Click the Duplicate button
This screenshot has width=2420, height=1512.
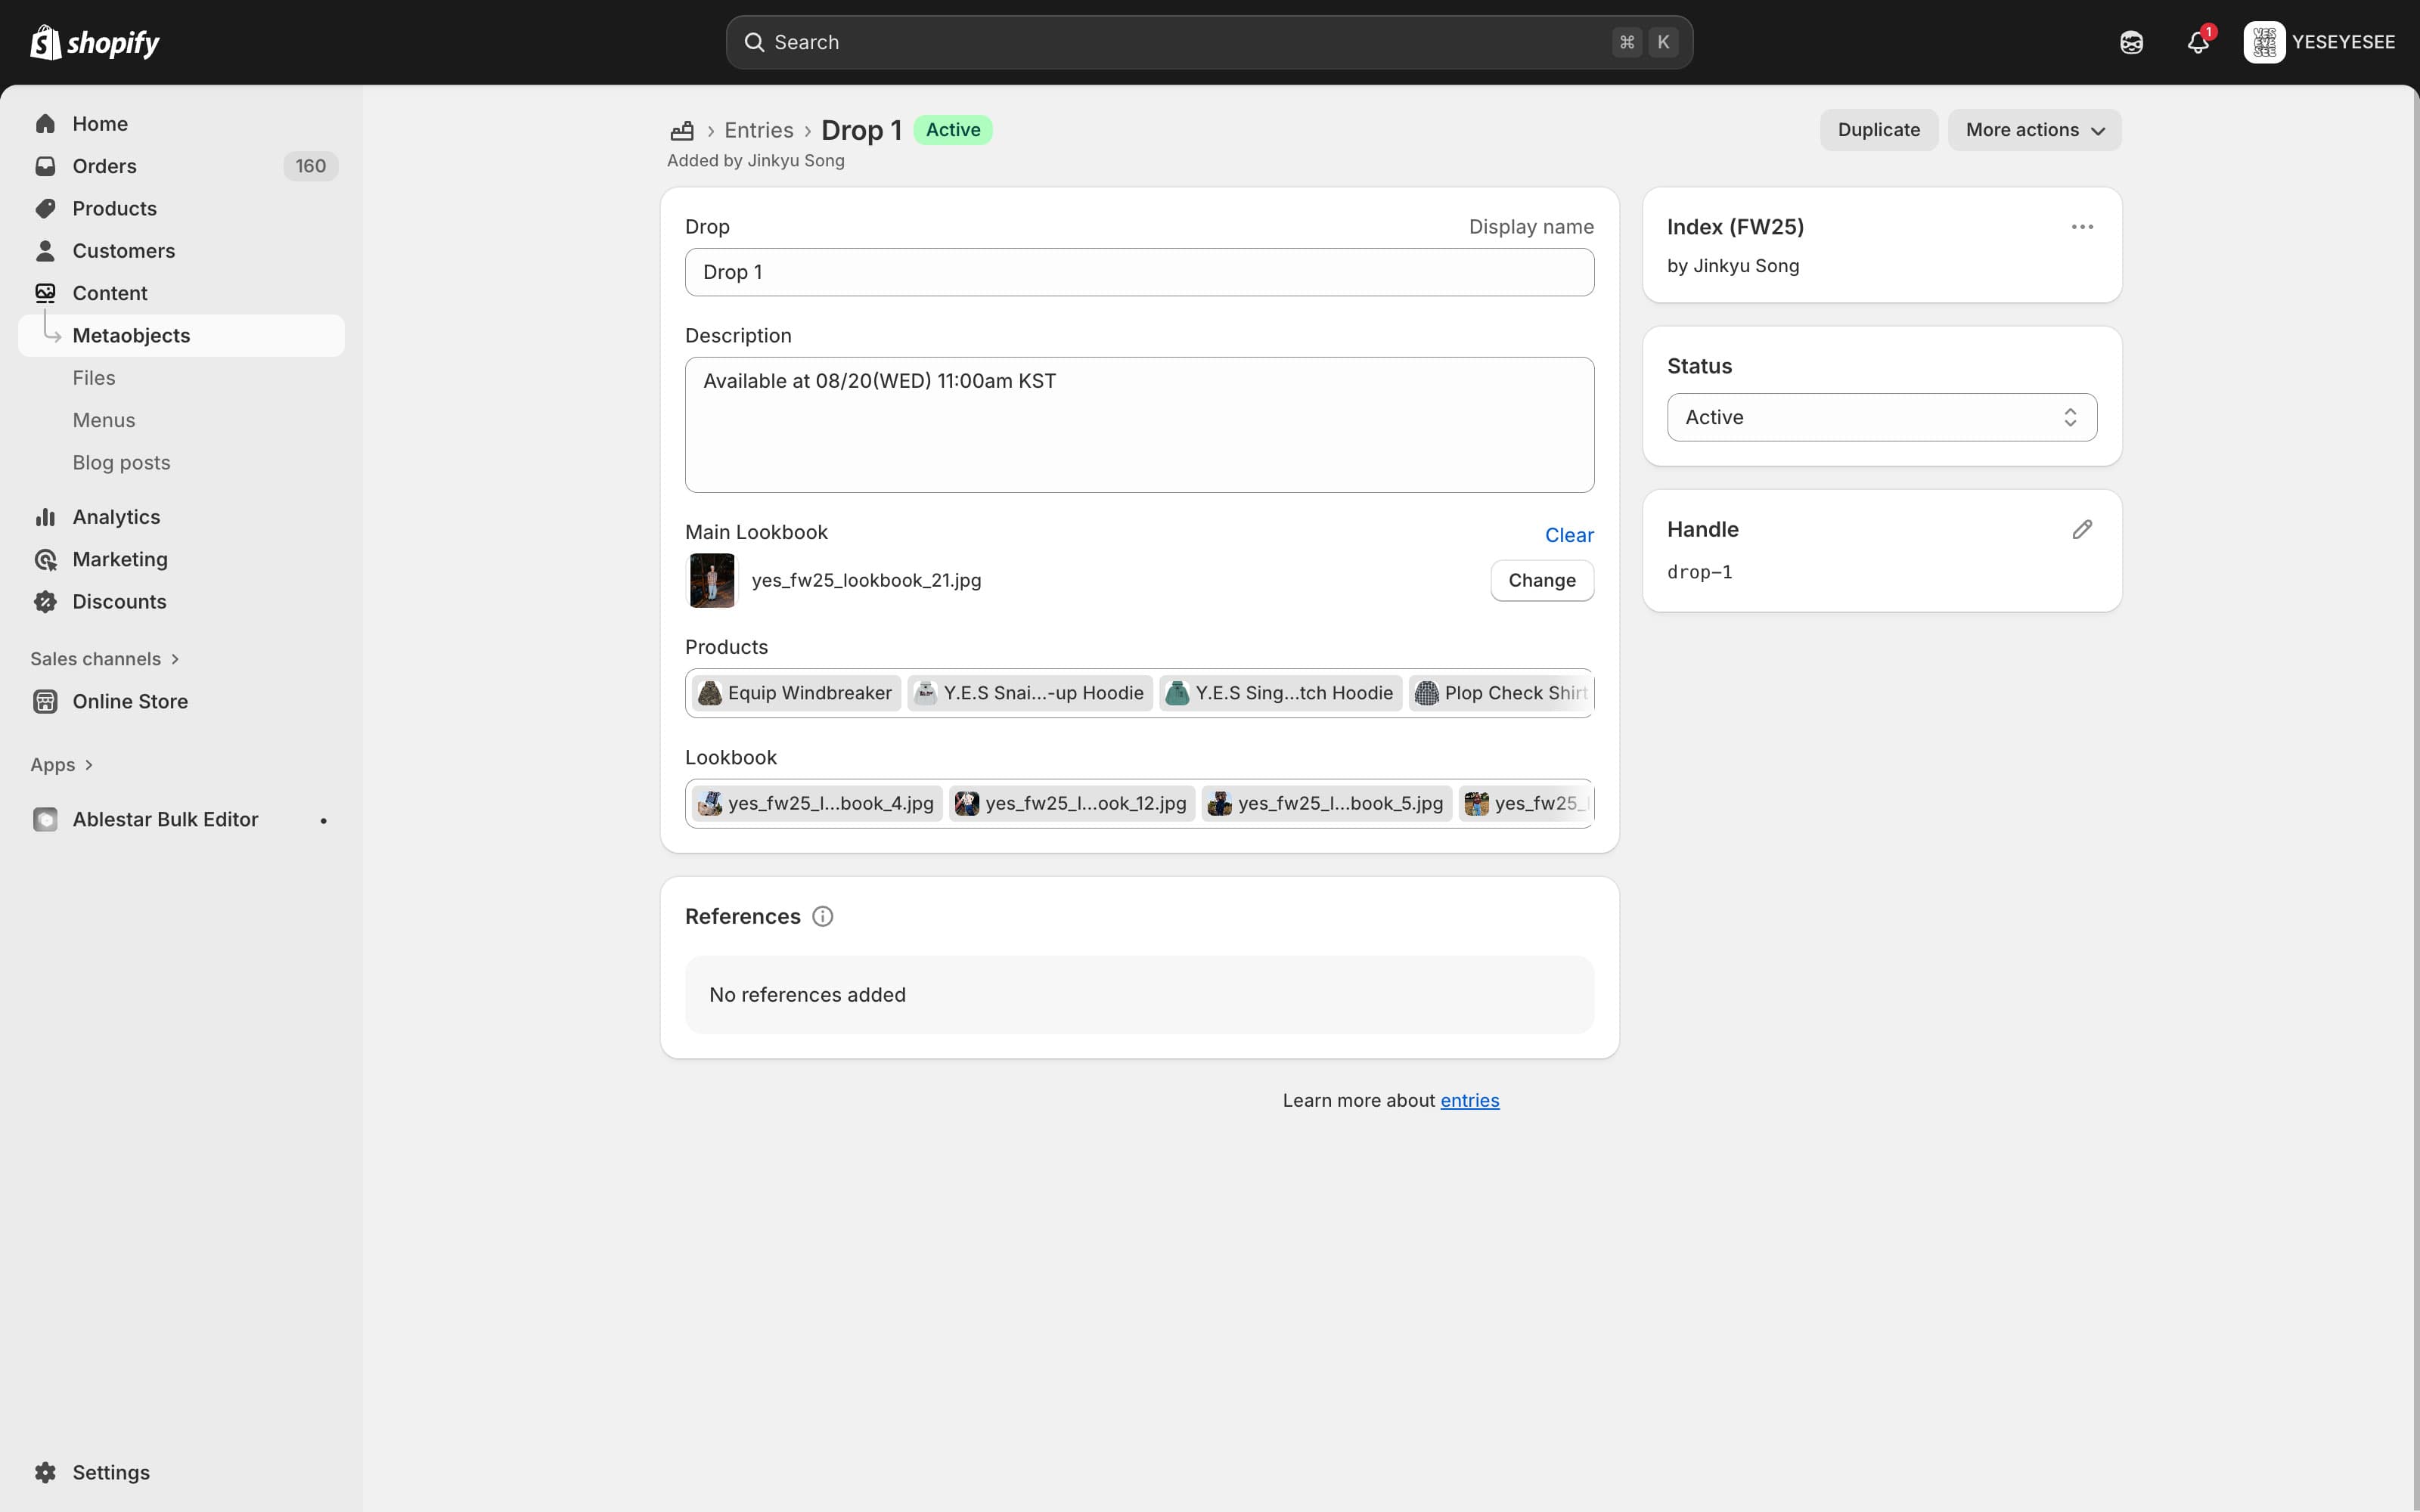coord(1878,130)
